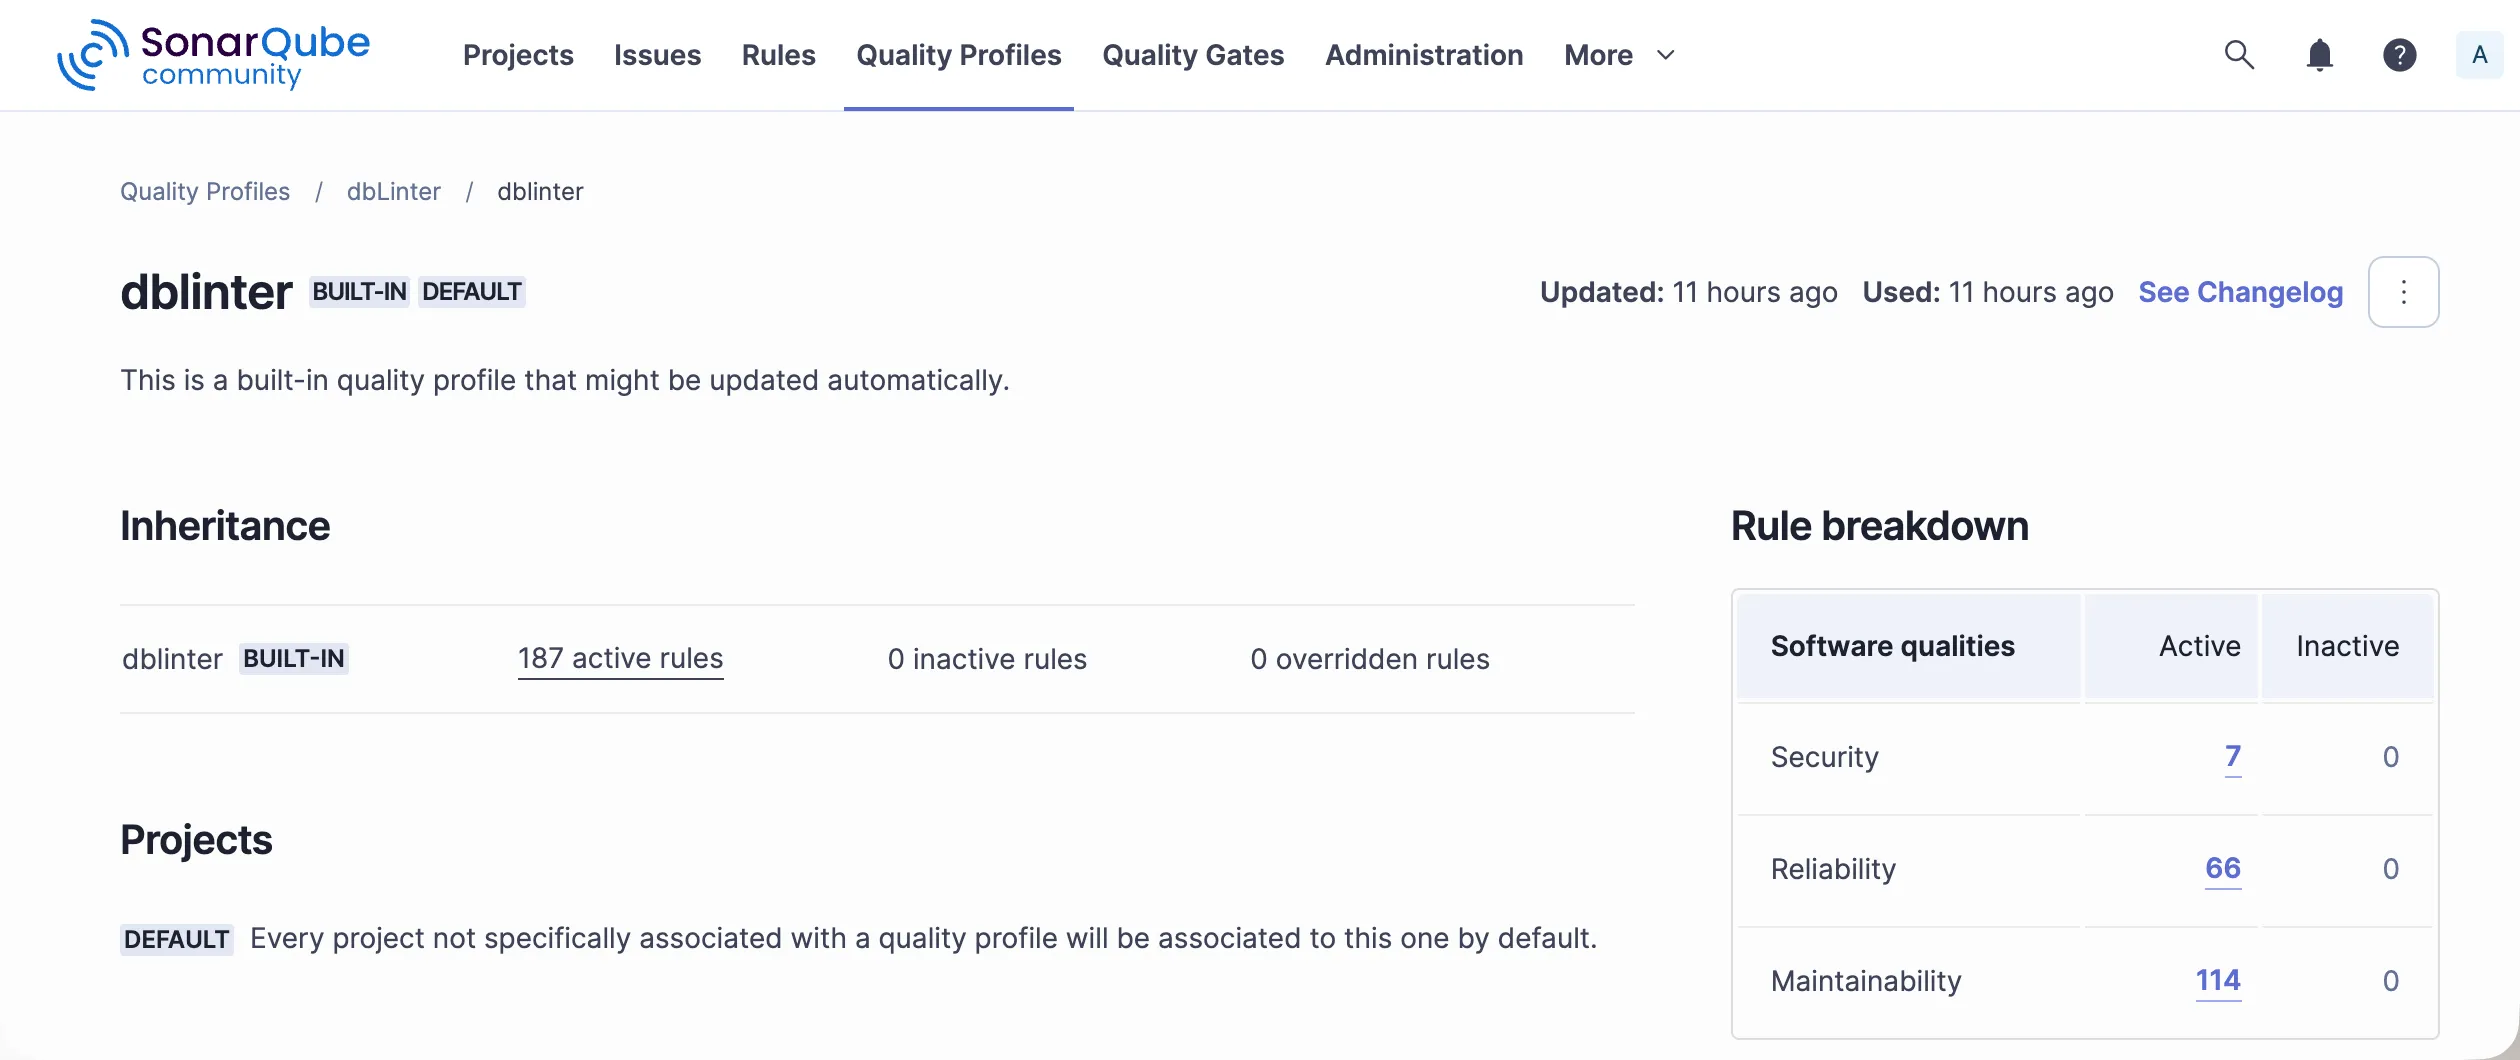Go to the Projects menu item

click(x=518, y=55)
